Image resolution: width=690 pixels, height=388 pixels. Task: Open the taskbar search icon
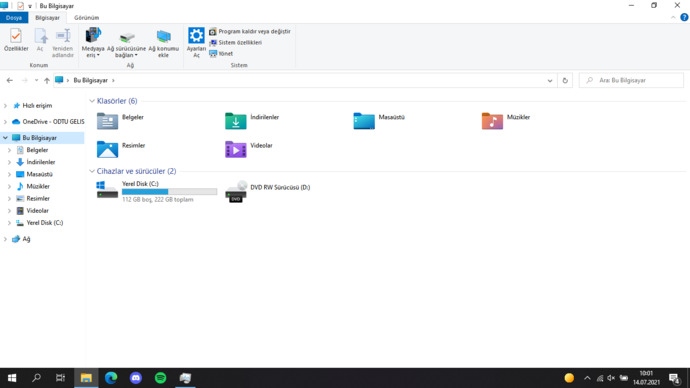(37, 378)
